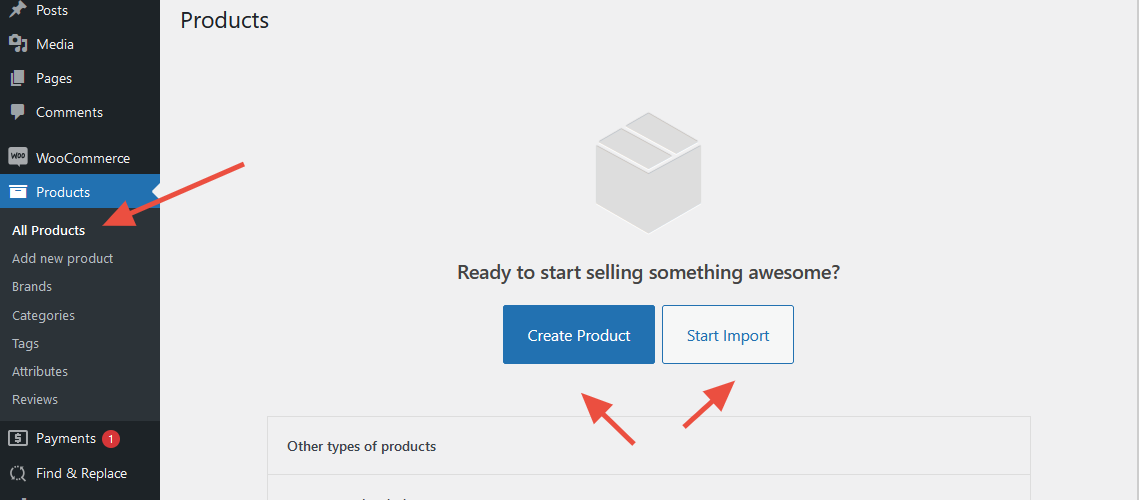Click the Payments dollar icon
Screen dimensions: 1139x500
click(x=17, y=438)
